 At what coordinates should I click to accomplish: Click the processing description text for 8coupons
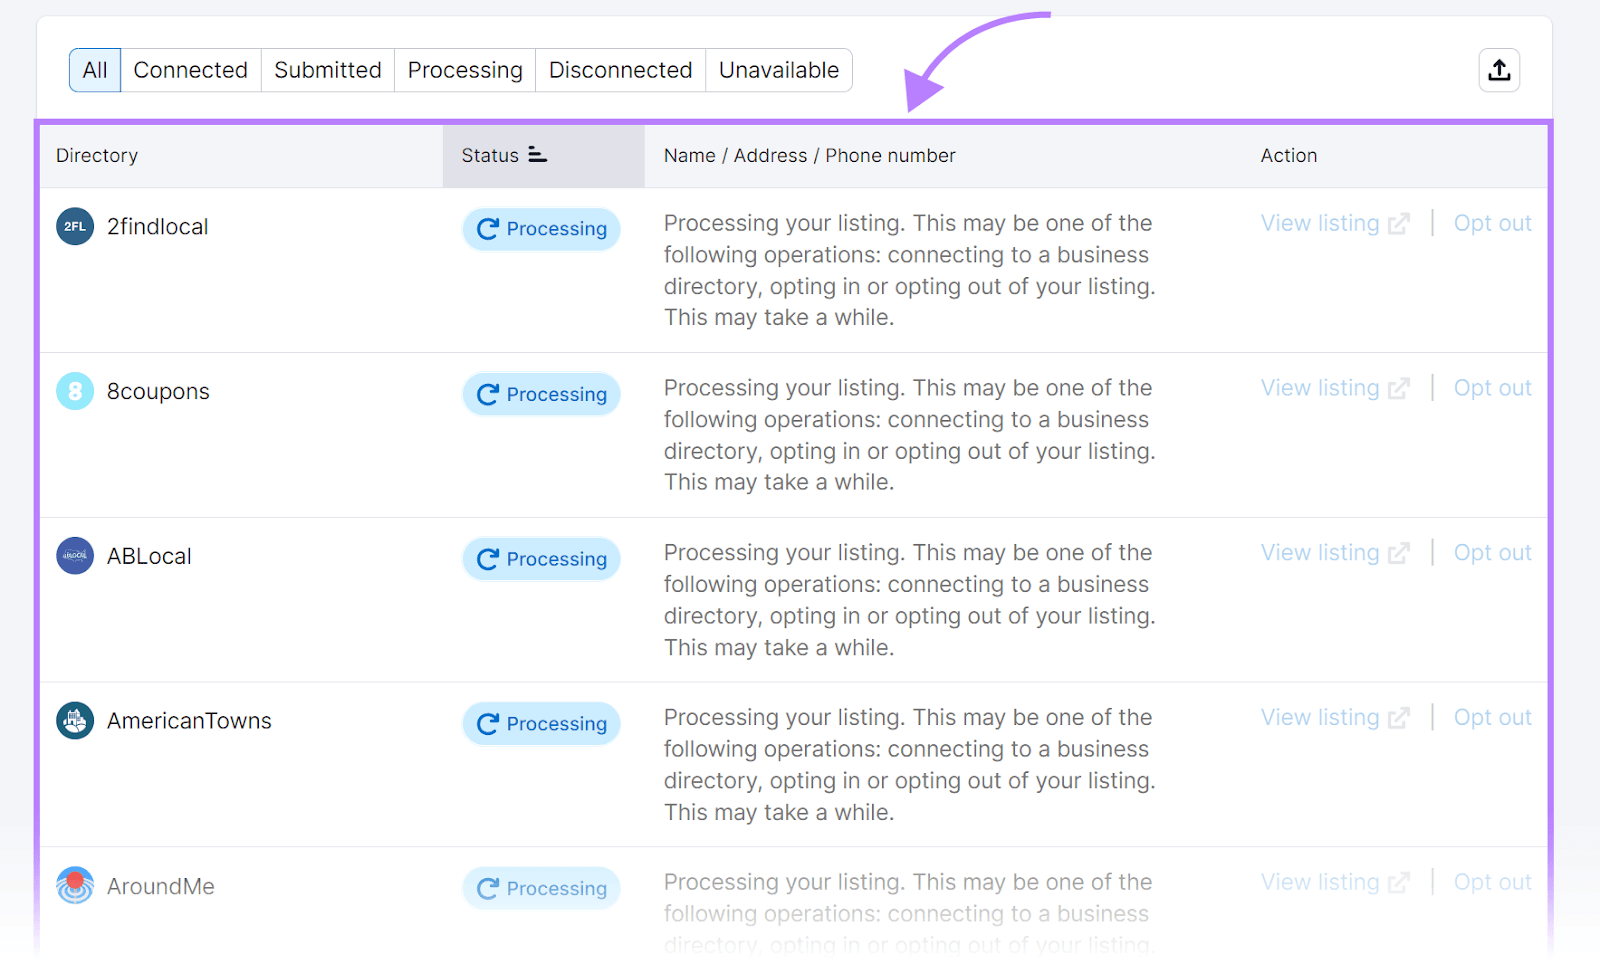(909, 435)
